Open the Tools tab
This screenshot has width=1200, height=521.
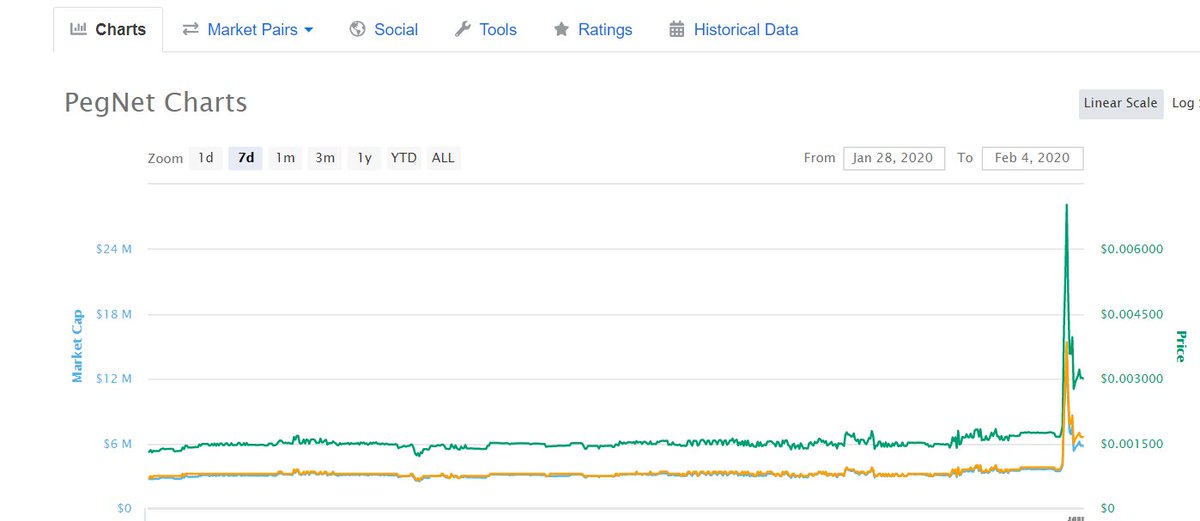point(486,29)
